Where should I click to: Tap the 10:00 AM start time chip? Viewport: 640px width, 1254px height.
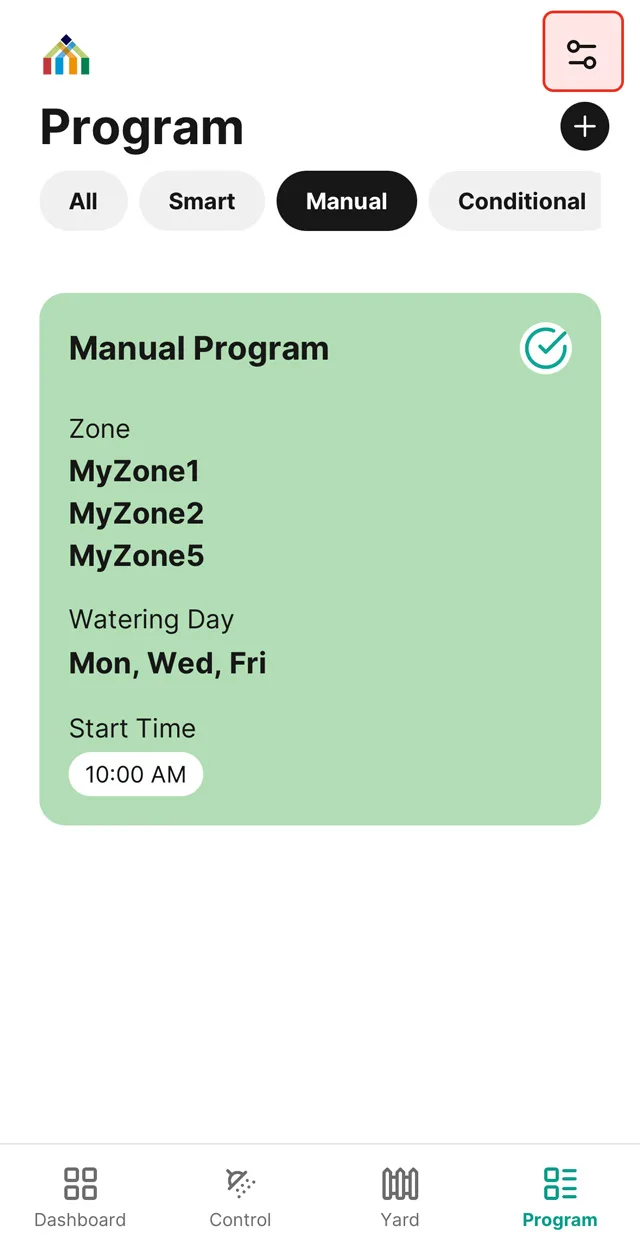(x=135, y=774)
